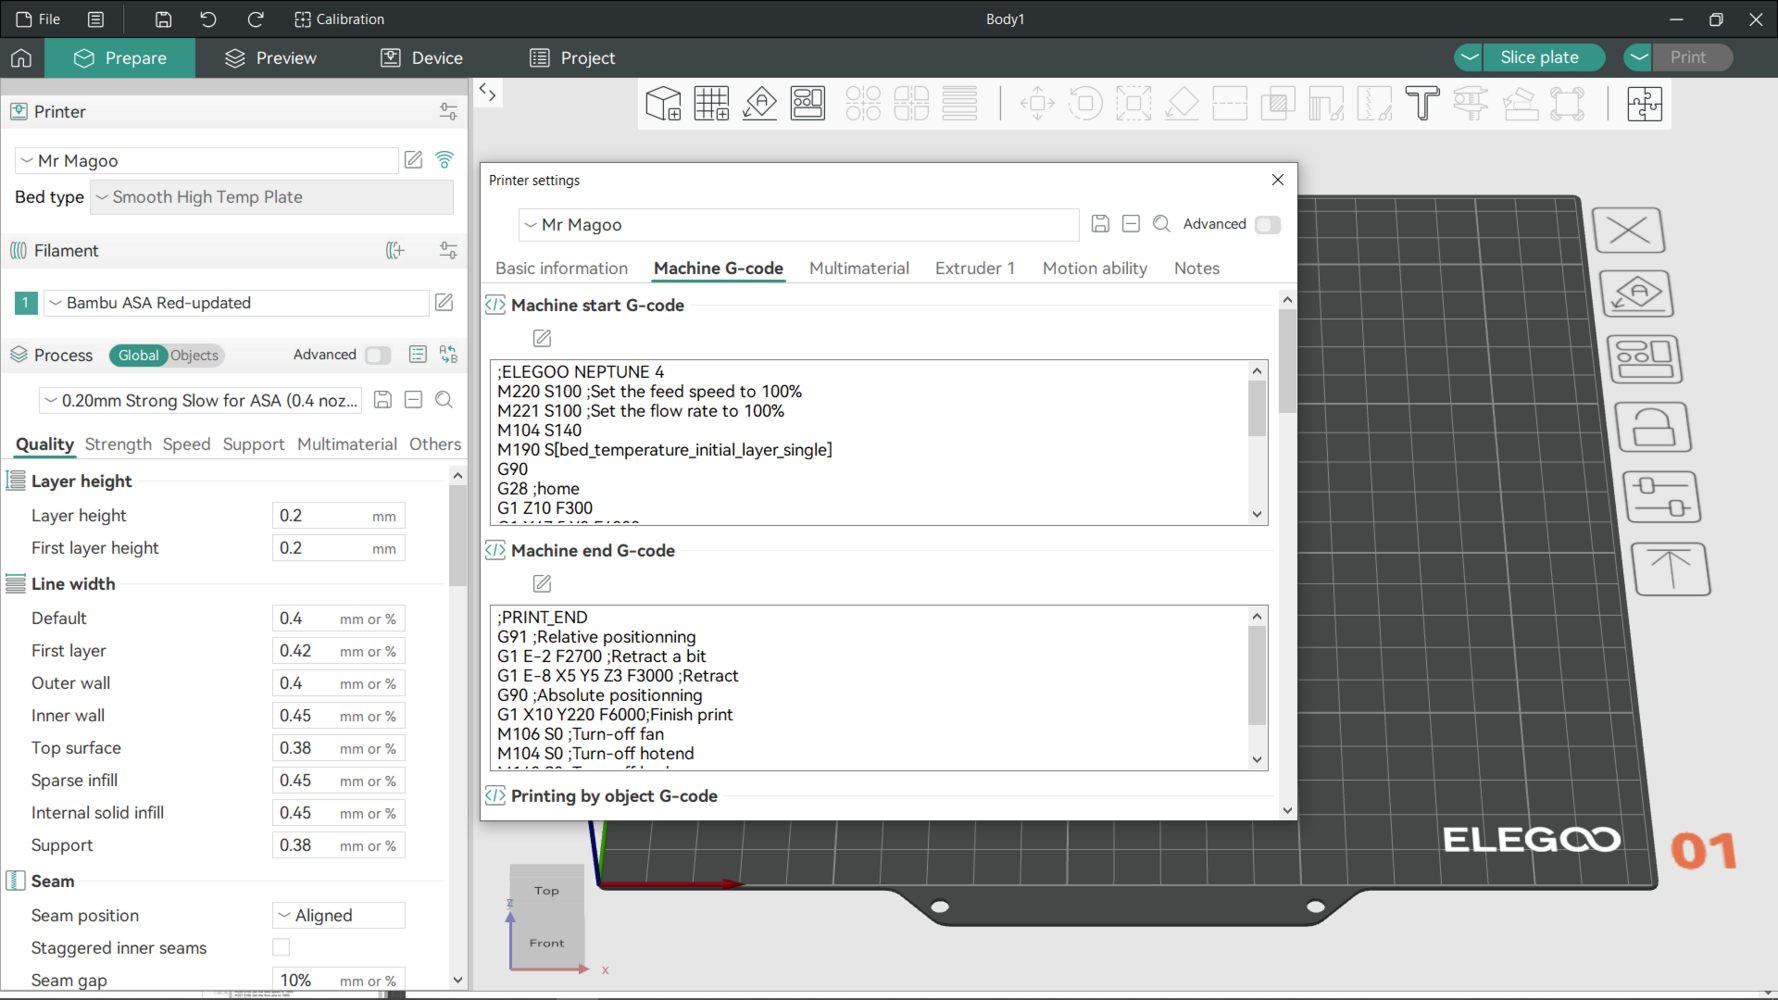Click the arrange all objects icon
Image resolution: width=1778 pixels, height=1000 pixels.
[808, 103]
